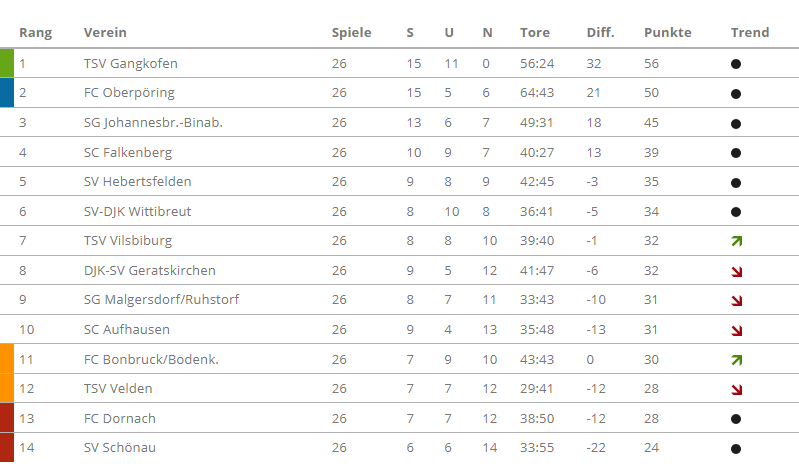Screen dimensions: 799x467
Task: Click the green rank marker next to rank 1
Action: click(x=7, y=63)
